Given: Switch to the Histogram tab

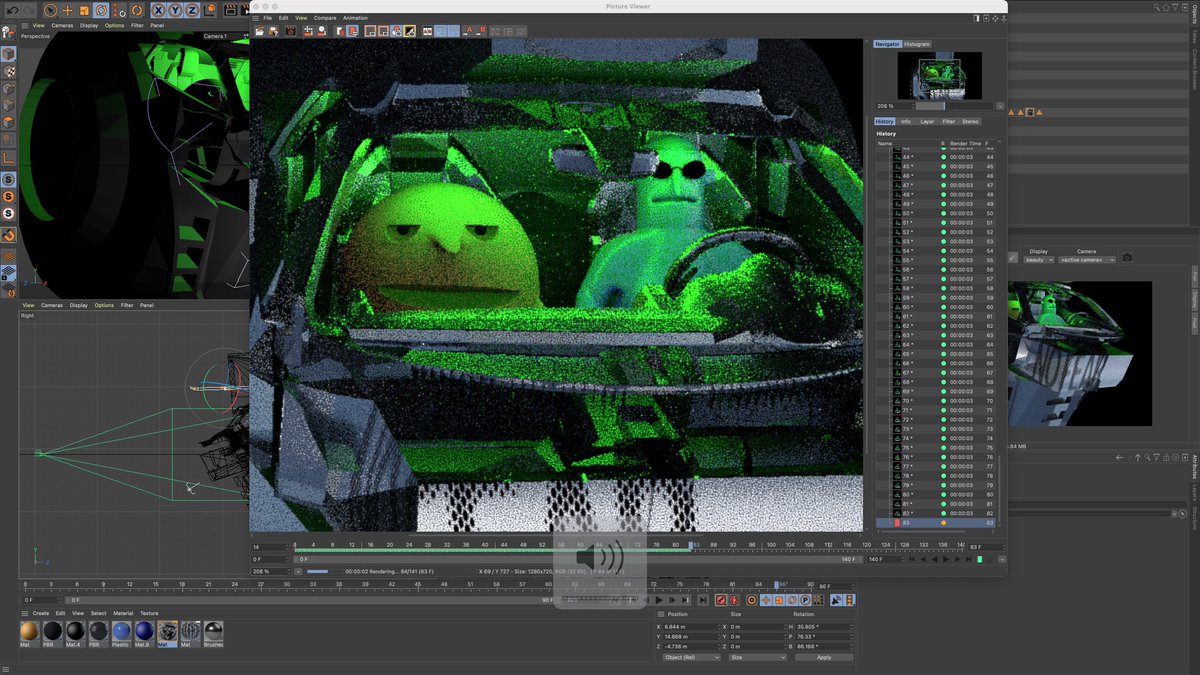Looking at the screenshot, I should click(x=917, y=44).
